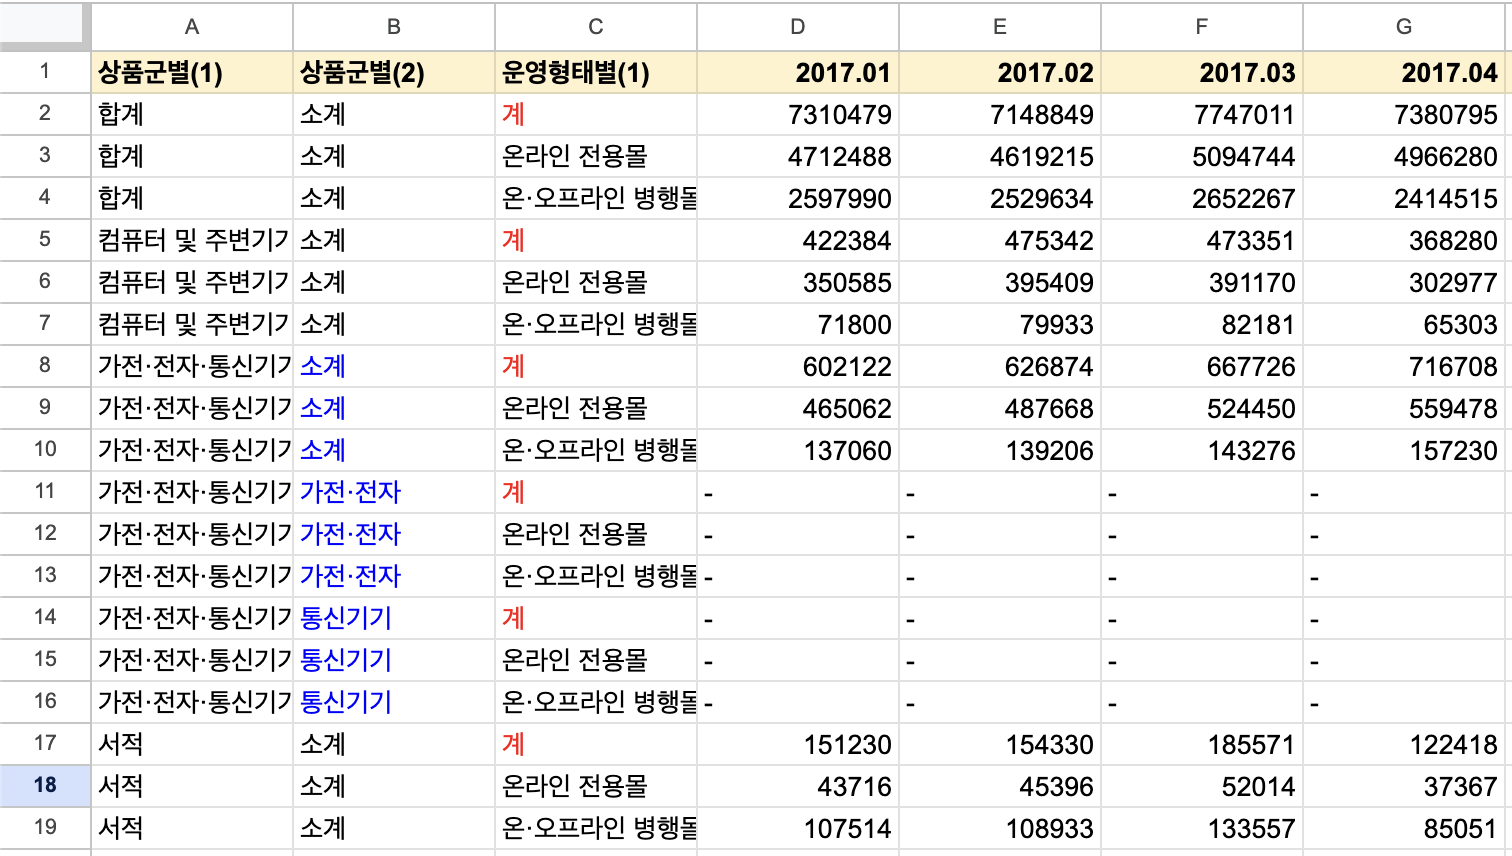
Task: Click cell with value 107514
Action: tap(798, 828)
